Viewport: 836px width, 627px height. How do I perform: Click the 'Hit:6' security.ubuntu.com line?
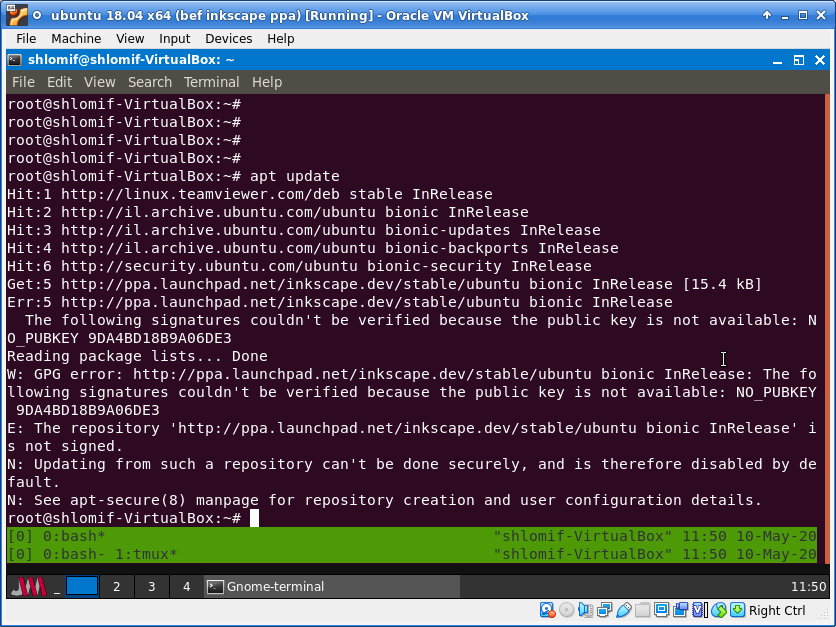[x=300, y=266]
